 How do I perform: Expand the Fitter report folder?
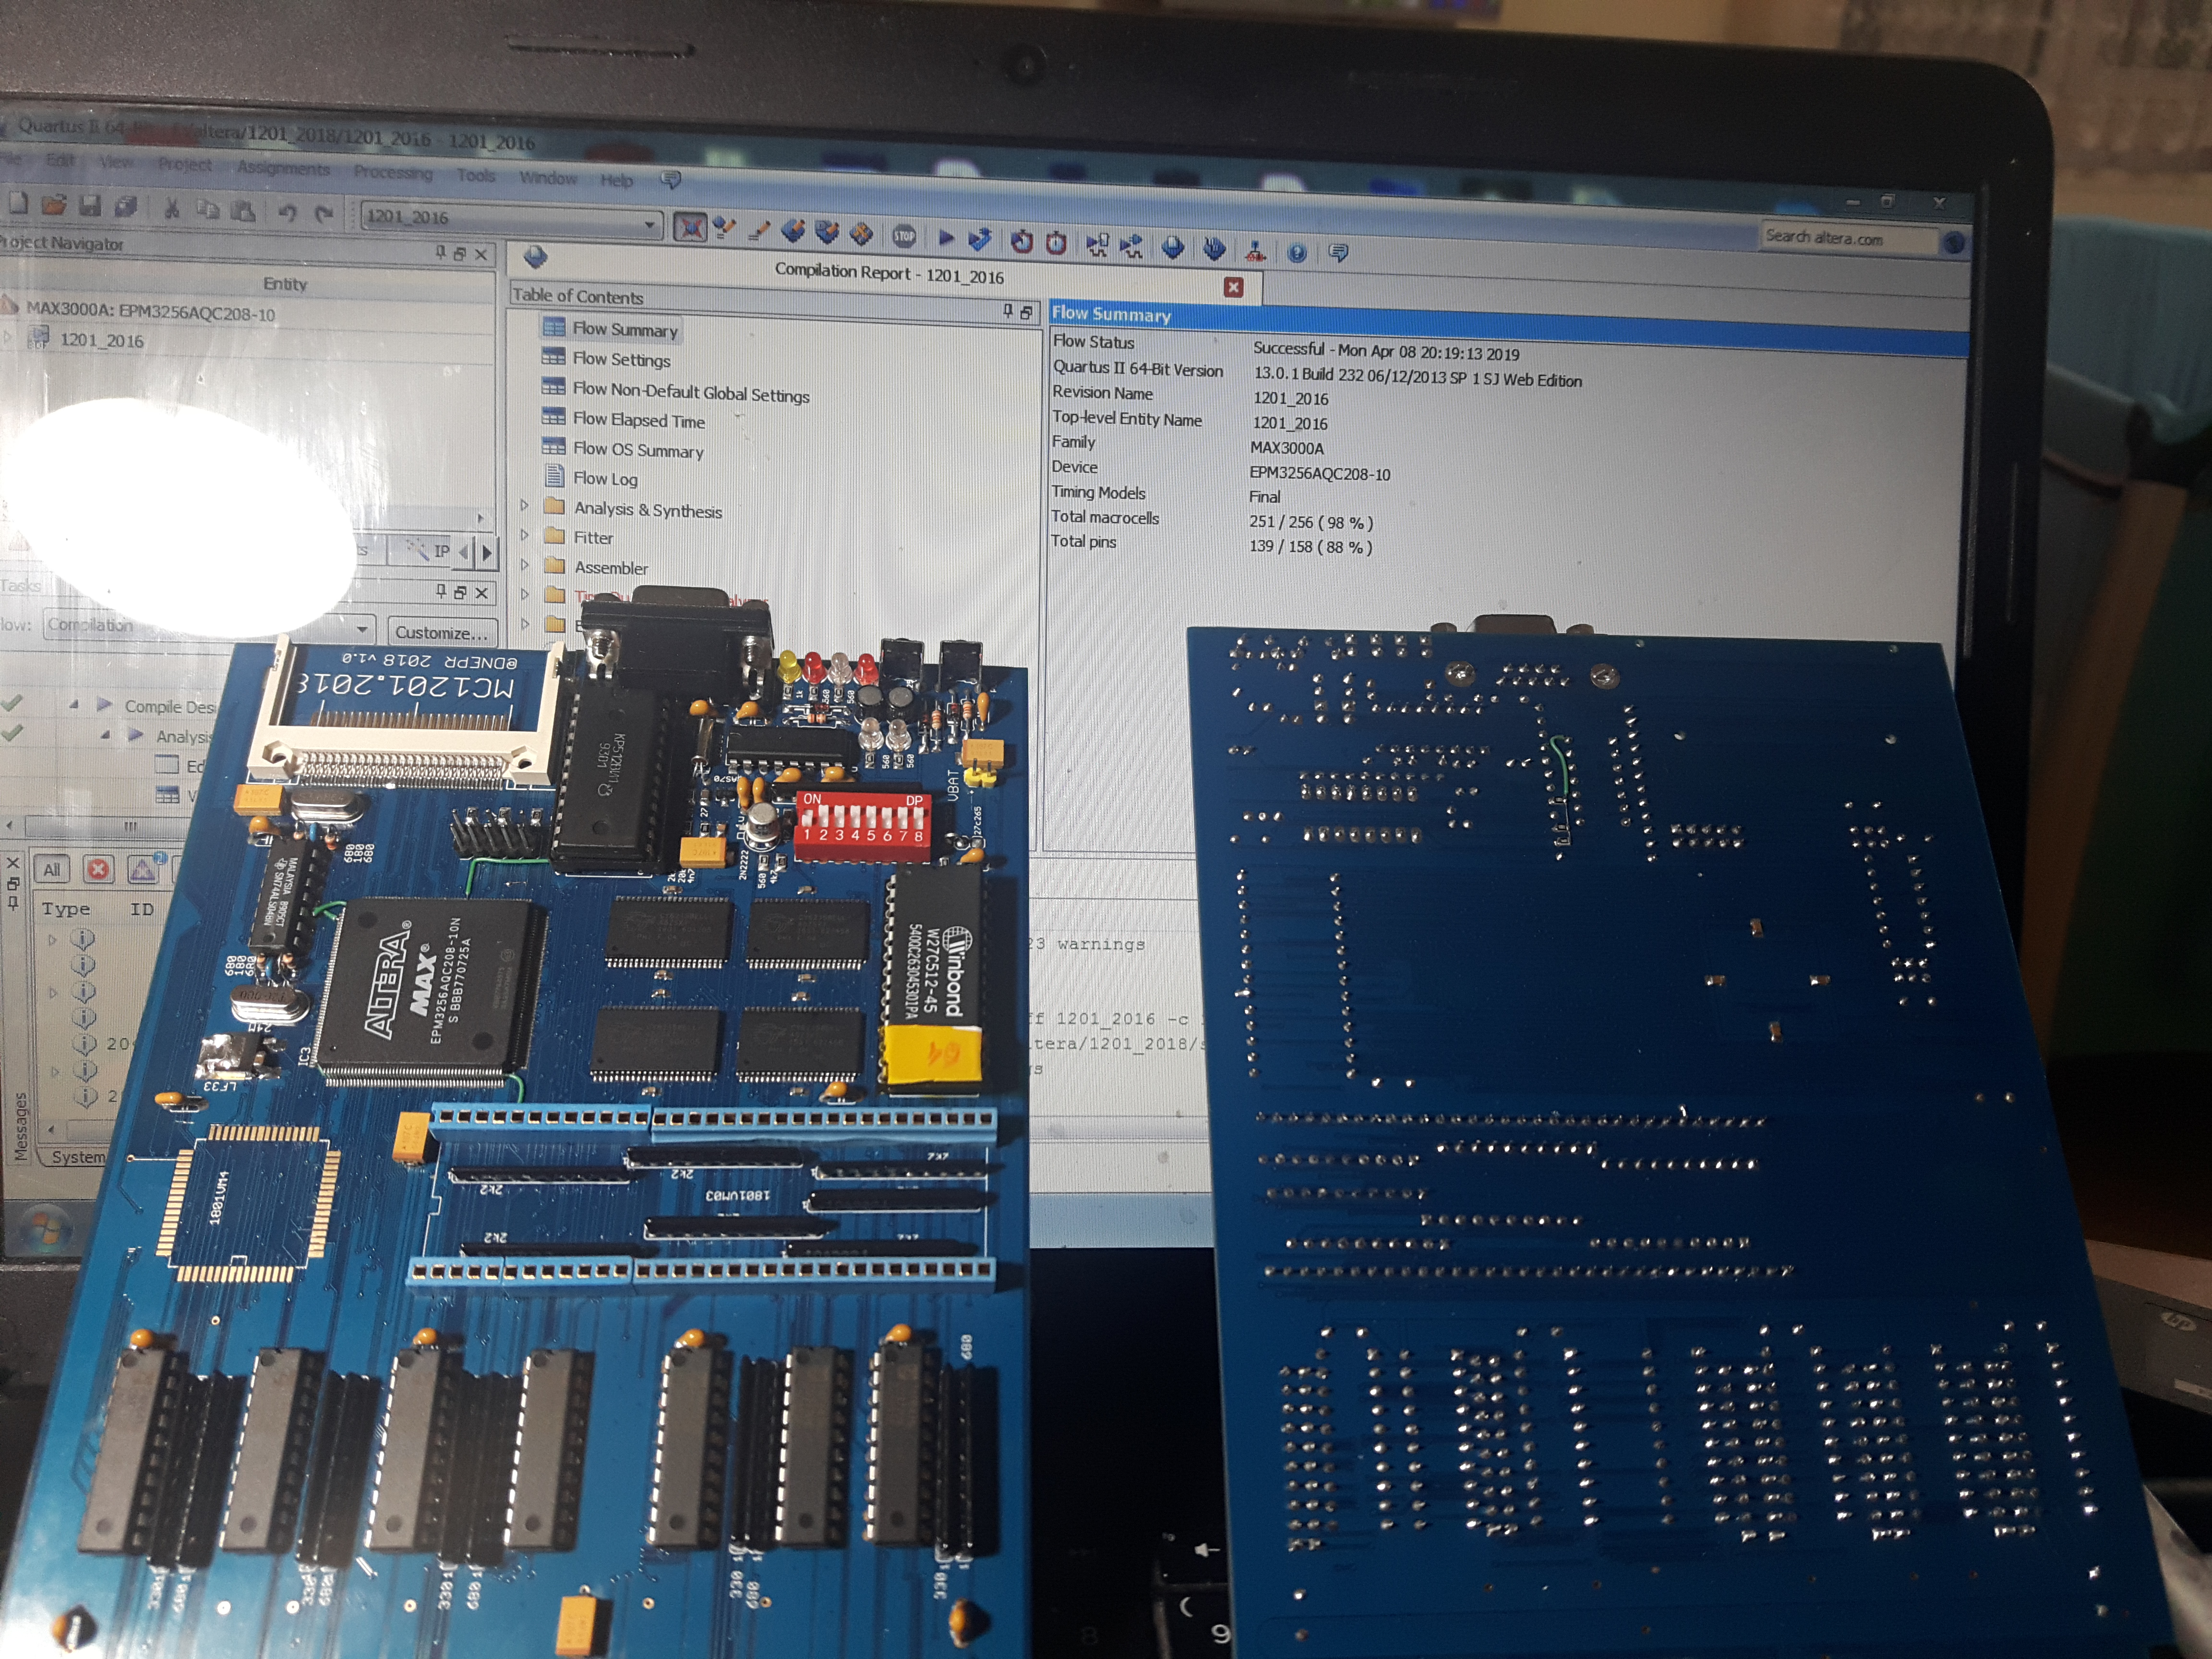[524, 536]
